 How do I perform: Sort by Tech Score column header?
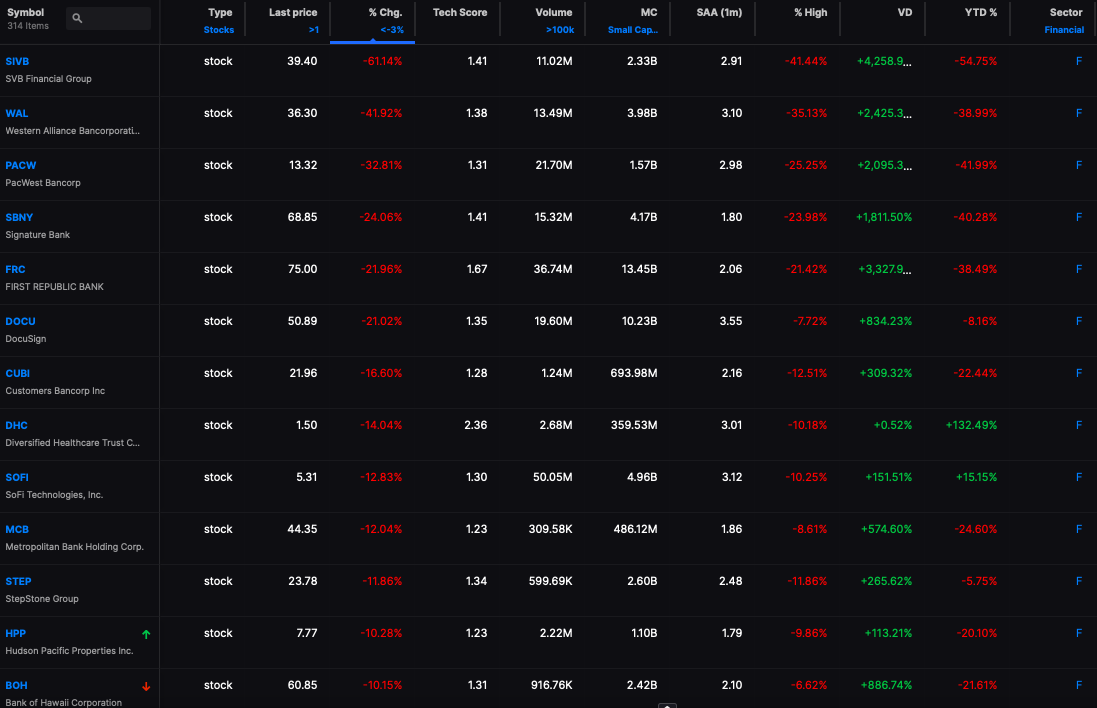pos(460,13)
